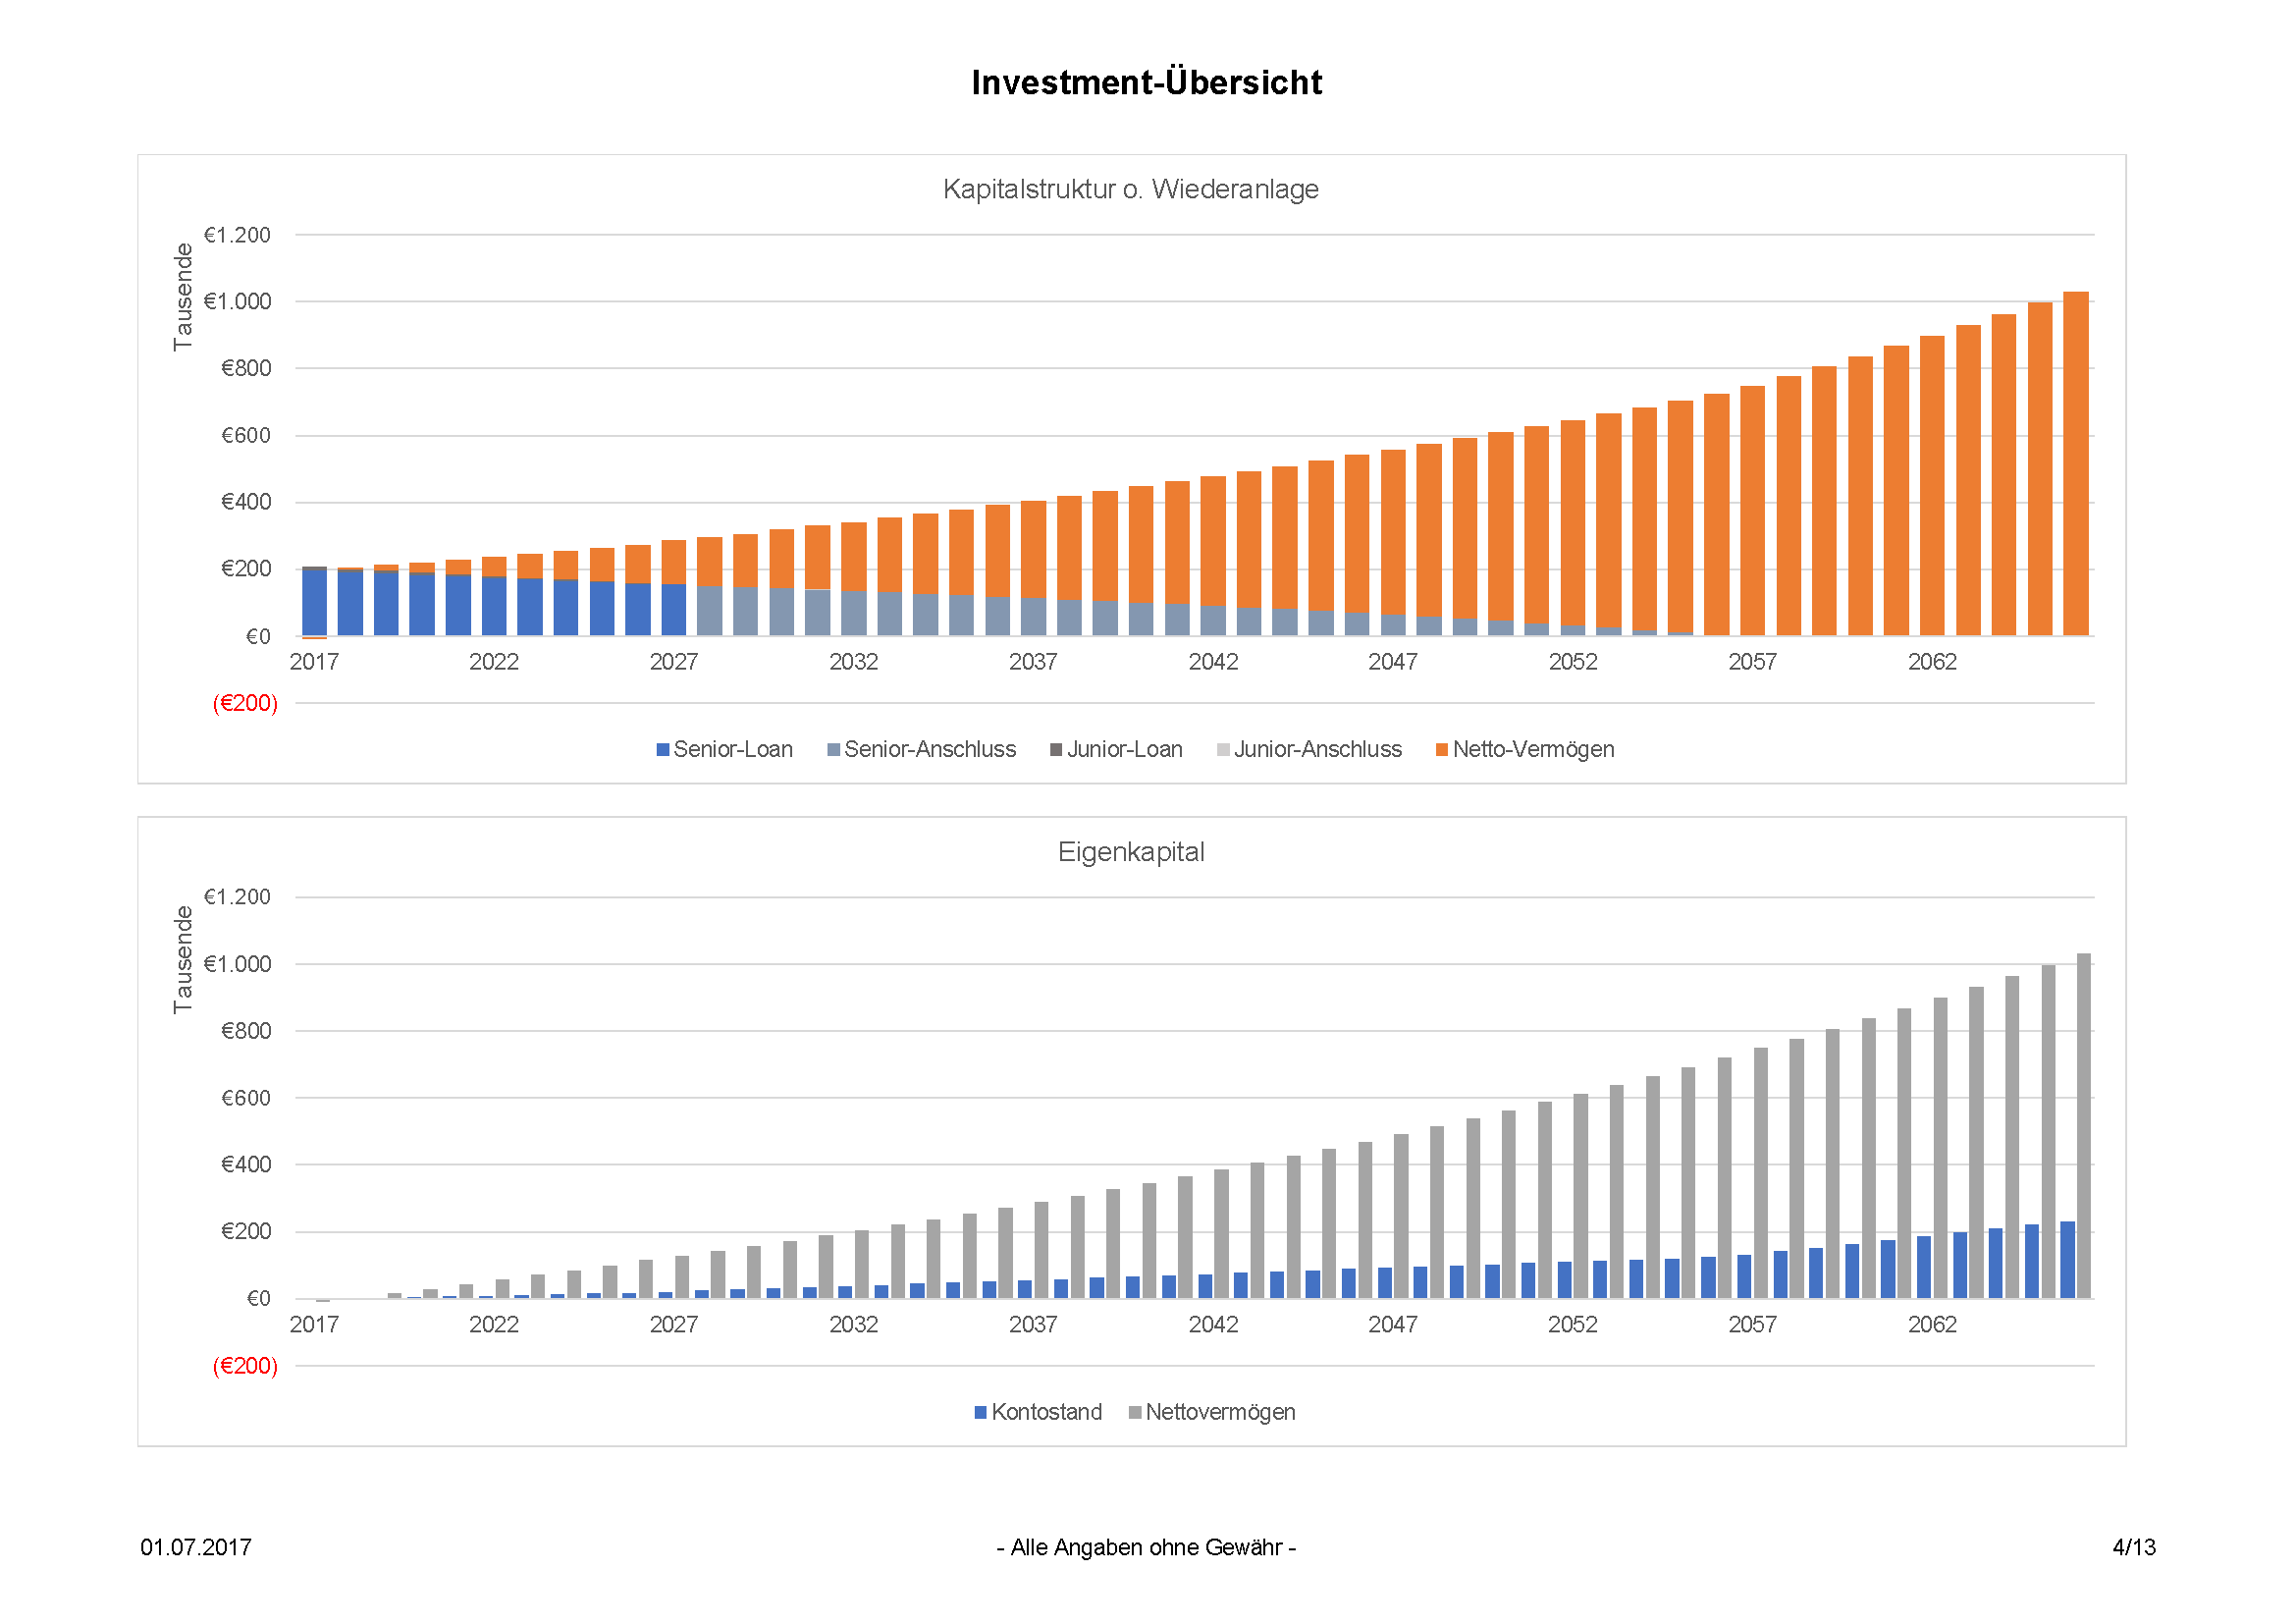Click the 2047 year label in Kapitalstruktur chart
This screenshot has width=2296, height=1624.
click(1393, 662)
